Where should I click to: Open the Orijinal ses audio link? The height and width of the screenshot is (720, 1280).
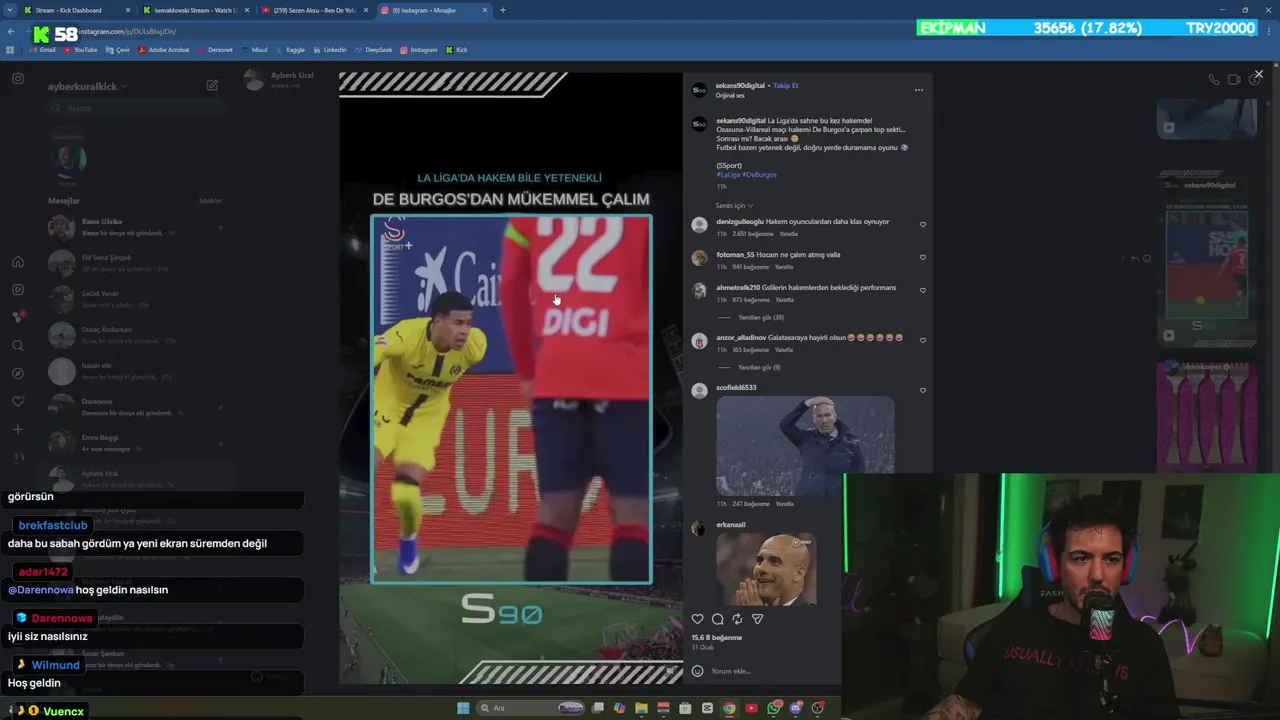(x=730, y=95)
